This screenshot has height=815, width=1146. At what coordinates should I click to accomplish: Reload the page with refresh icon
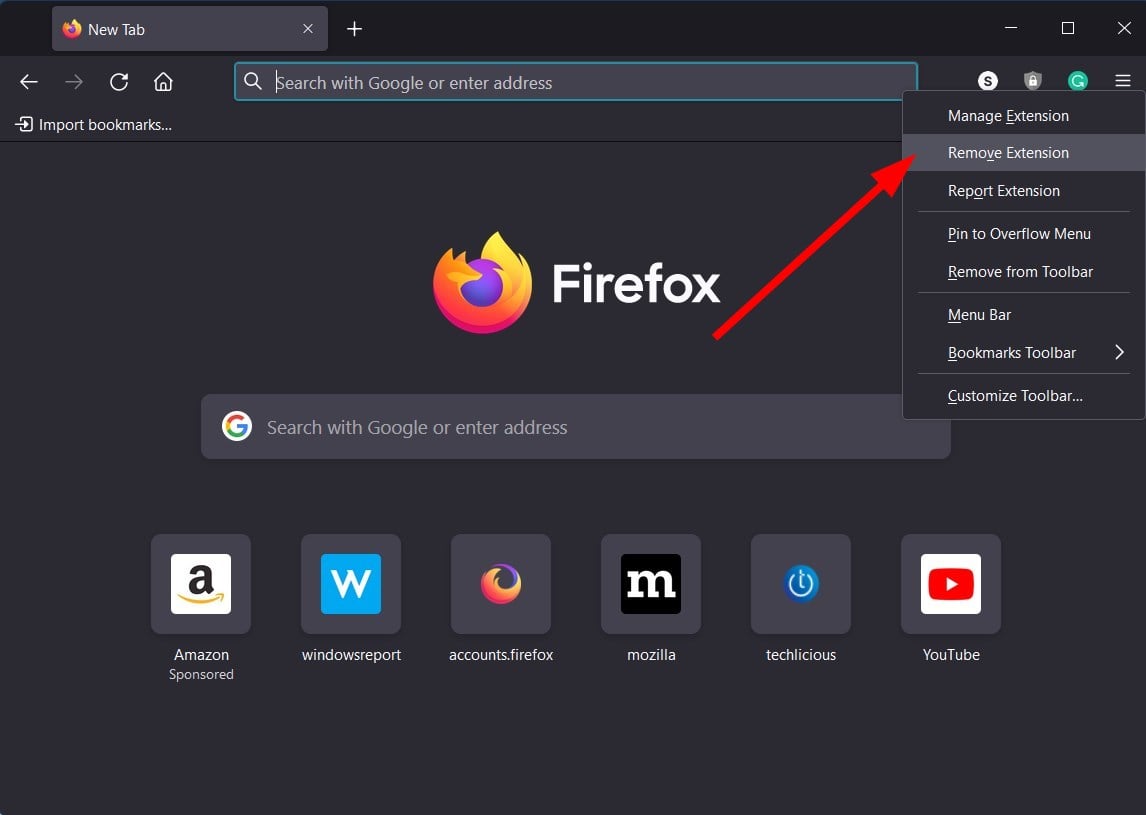click(x=119, y=82)
